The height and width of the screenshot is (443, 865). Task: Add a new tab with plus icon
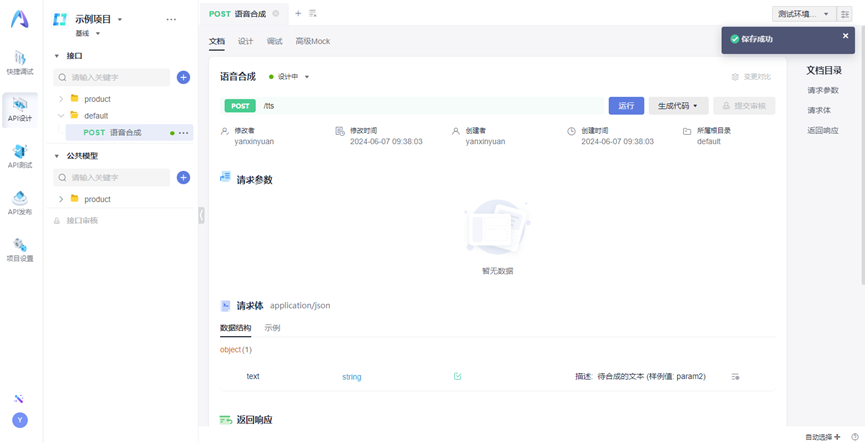click(298, 13)
